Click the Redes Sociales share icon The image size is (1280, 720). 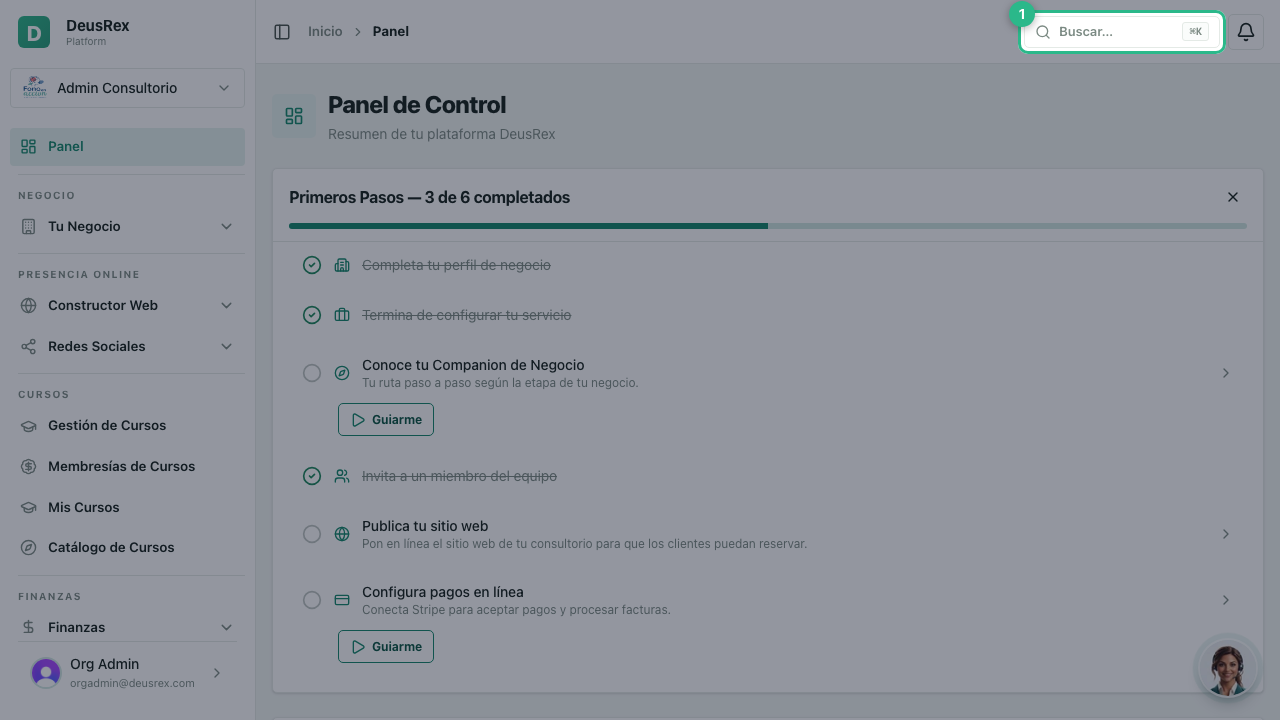click(29, 346)
